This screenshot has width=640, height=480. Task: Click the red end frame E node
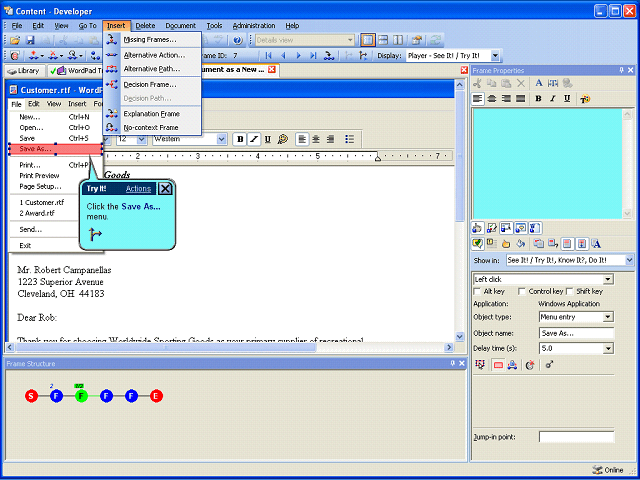tap(156, 396)
